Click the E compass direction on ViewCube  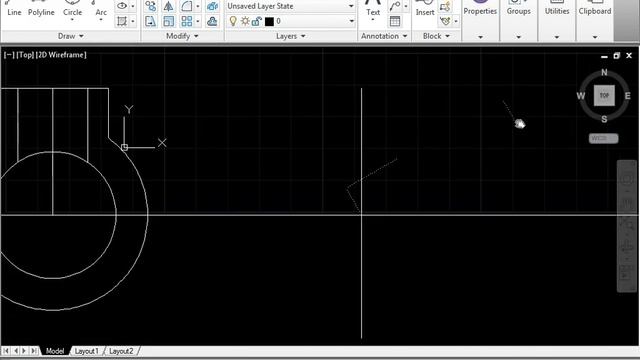pyautogui.click(x=627, y=96)
